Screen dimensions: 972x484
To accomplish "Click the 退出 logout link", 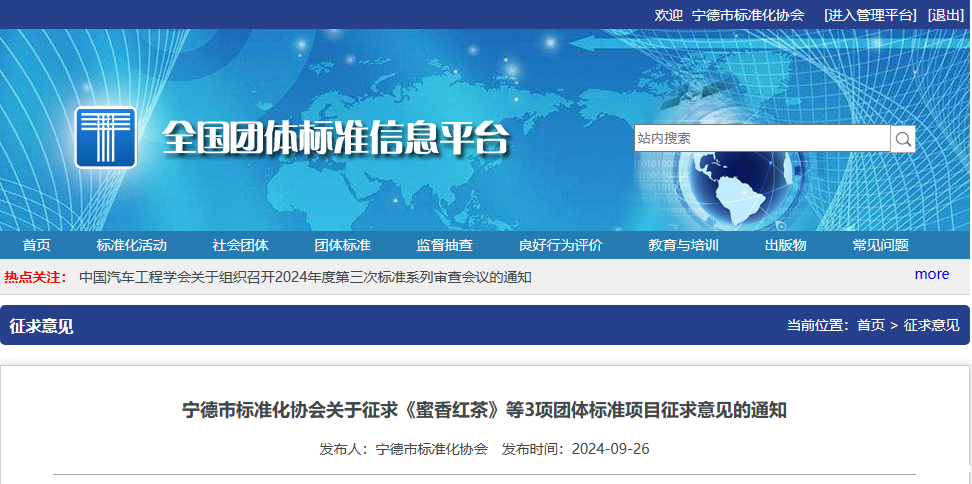I will click(x=945, y=15).
